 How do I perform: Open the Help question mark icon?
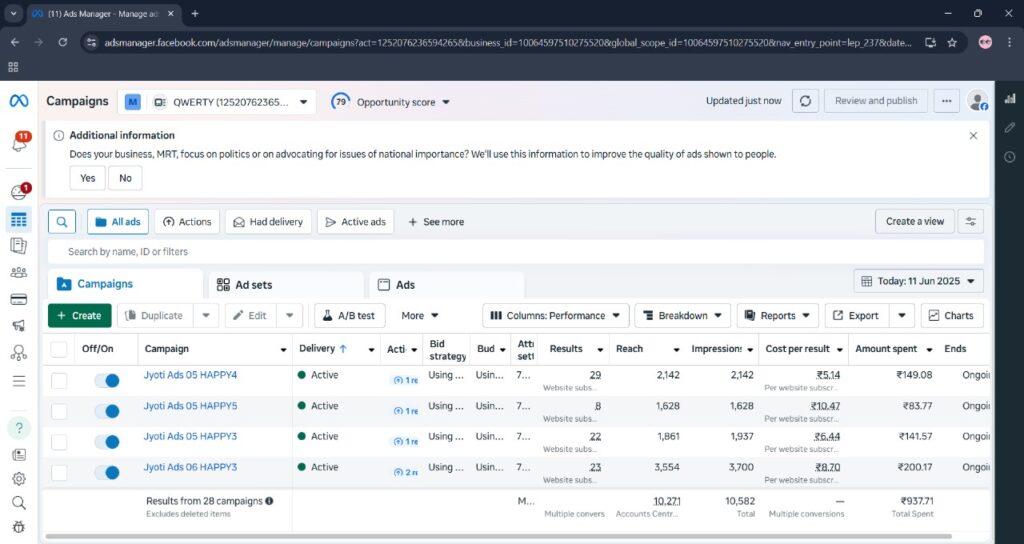19,428
